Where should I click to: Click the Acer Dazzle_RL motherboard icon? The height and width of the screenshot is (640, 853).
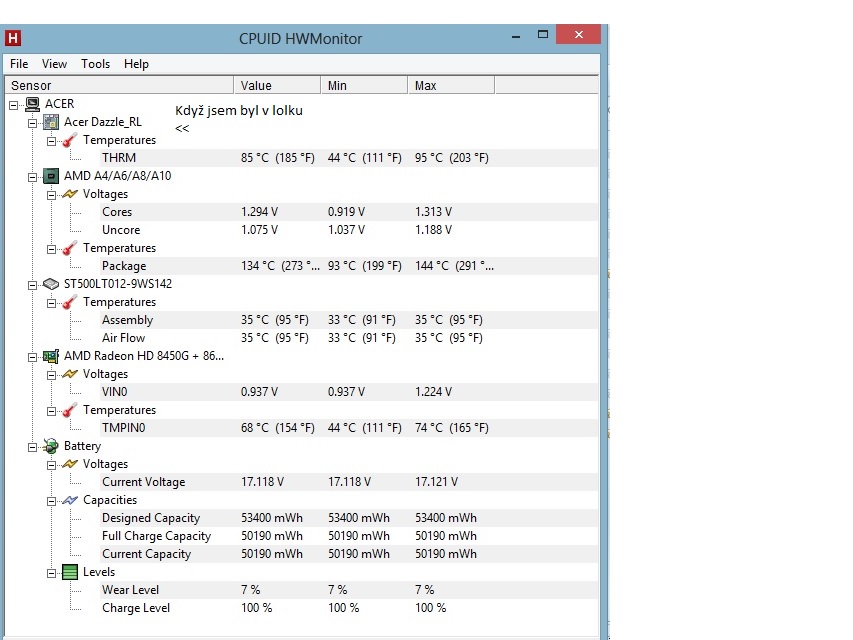51,122
